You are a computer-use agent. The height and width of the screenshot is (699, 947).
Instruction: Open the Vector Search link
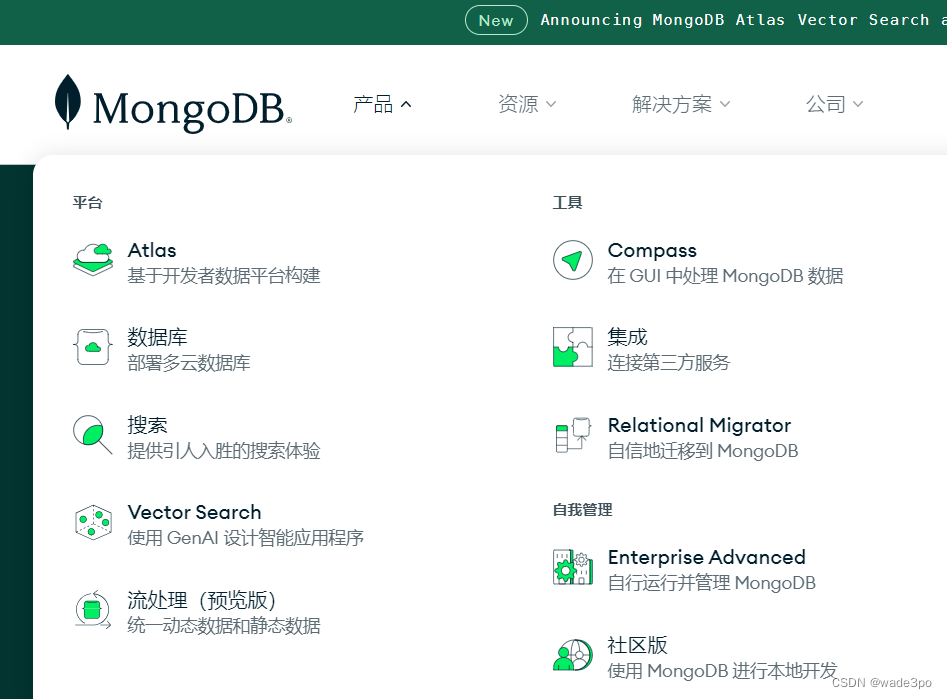(x=194, y=512)
